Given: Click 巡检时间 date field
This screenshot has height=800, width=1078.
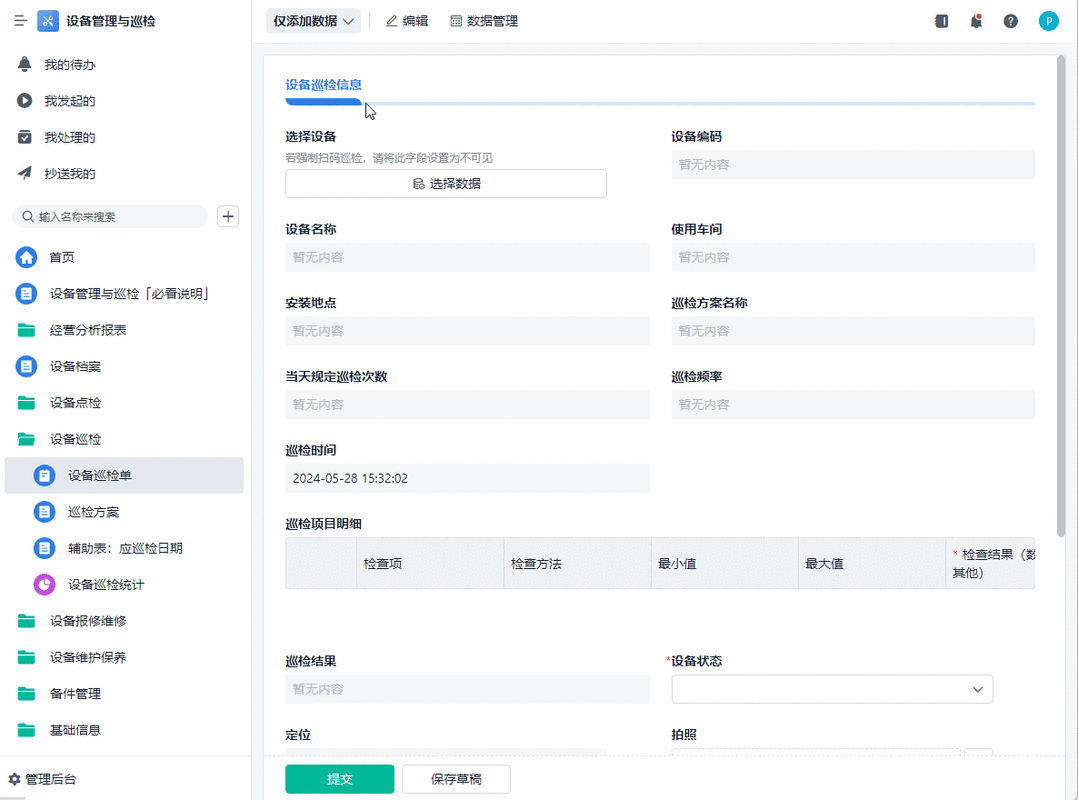Looking at the screenshot, I should coord(468,478).
